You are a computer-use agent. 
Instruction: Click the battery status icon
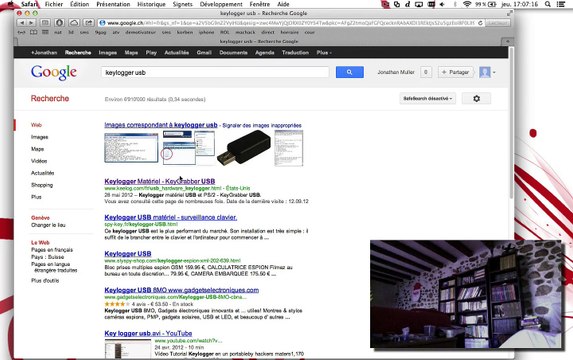click(x=492, y=4)
